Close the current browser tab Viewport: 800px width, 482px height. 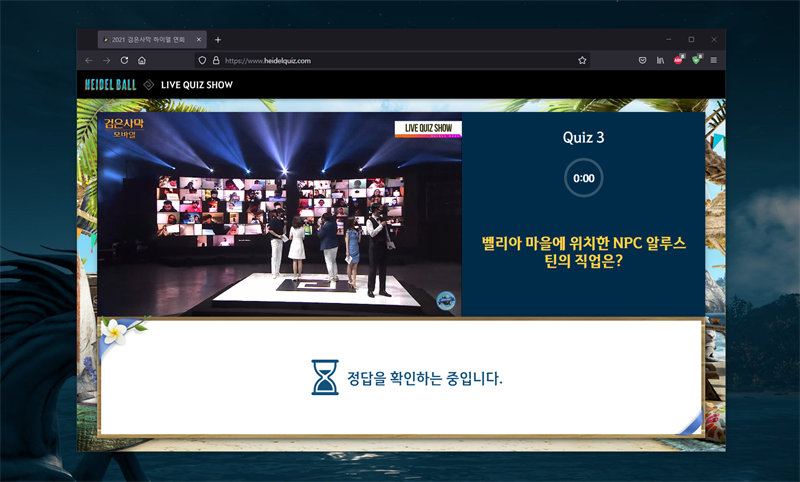tap(199, 39)
